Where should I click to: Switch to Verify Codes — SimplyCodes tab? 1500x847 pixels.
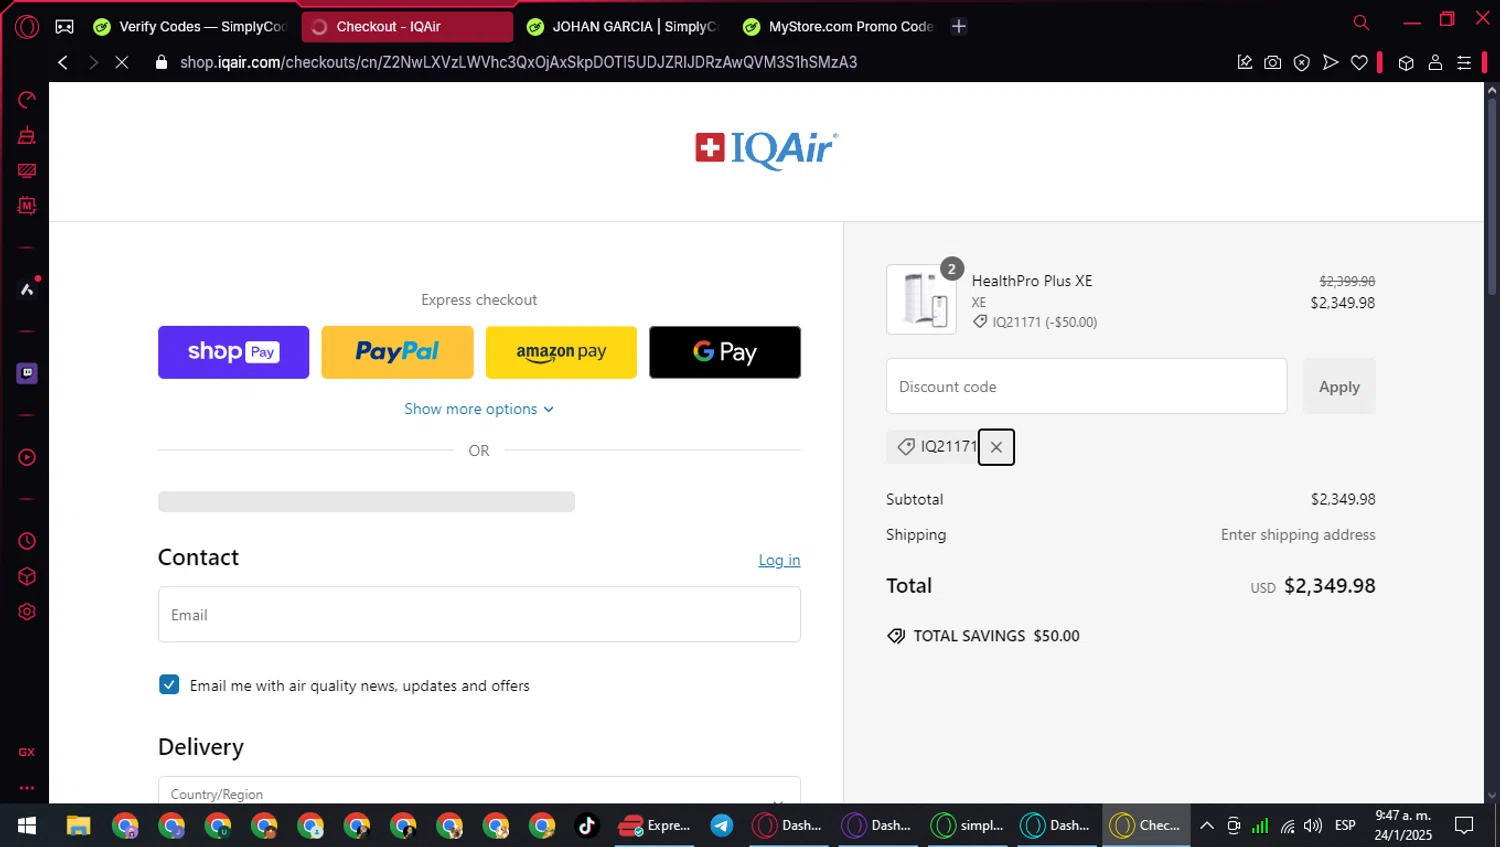tap(190, 27)
